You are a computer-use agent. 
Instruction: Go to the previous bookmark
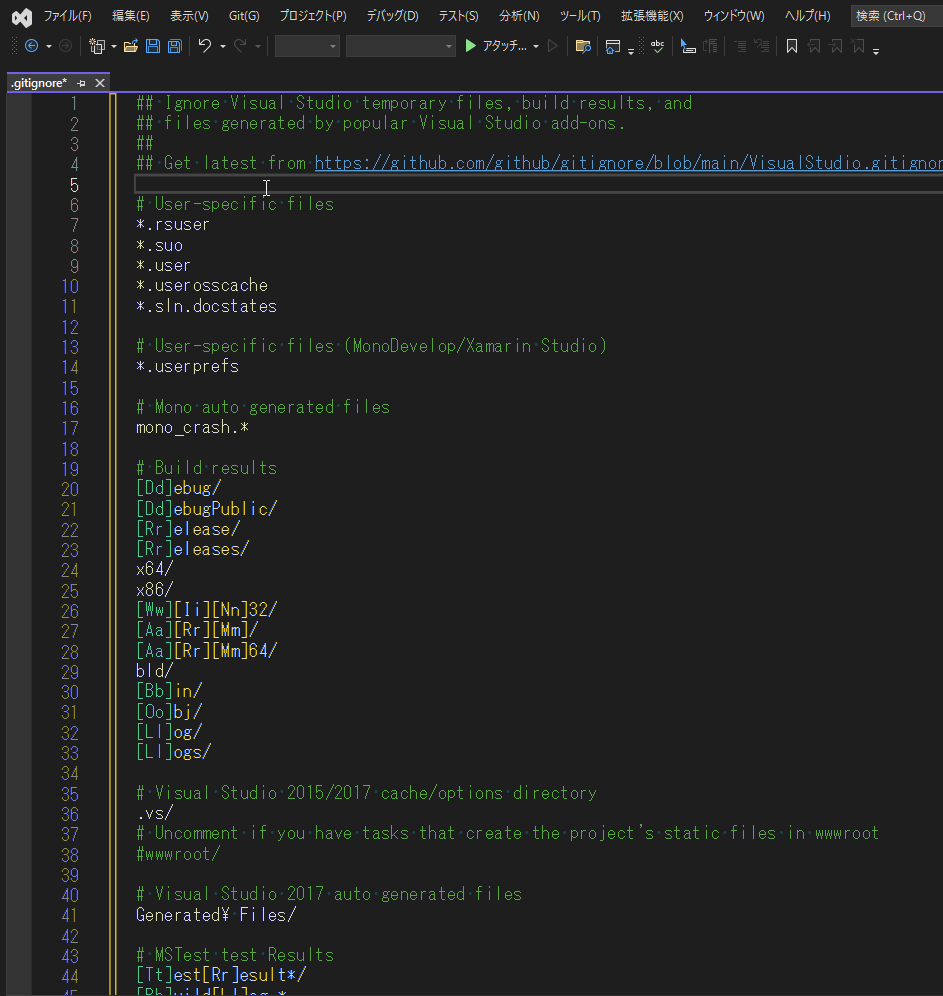(814, 46)
